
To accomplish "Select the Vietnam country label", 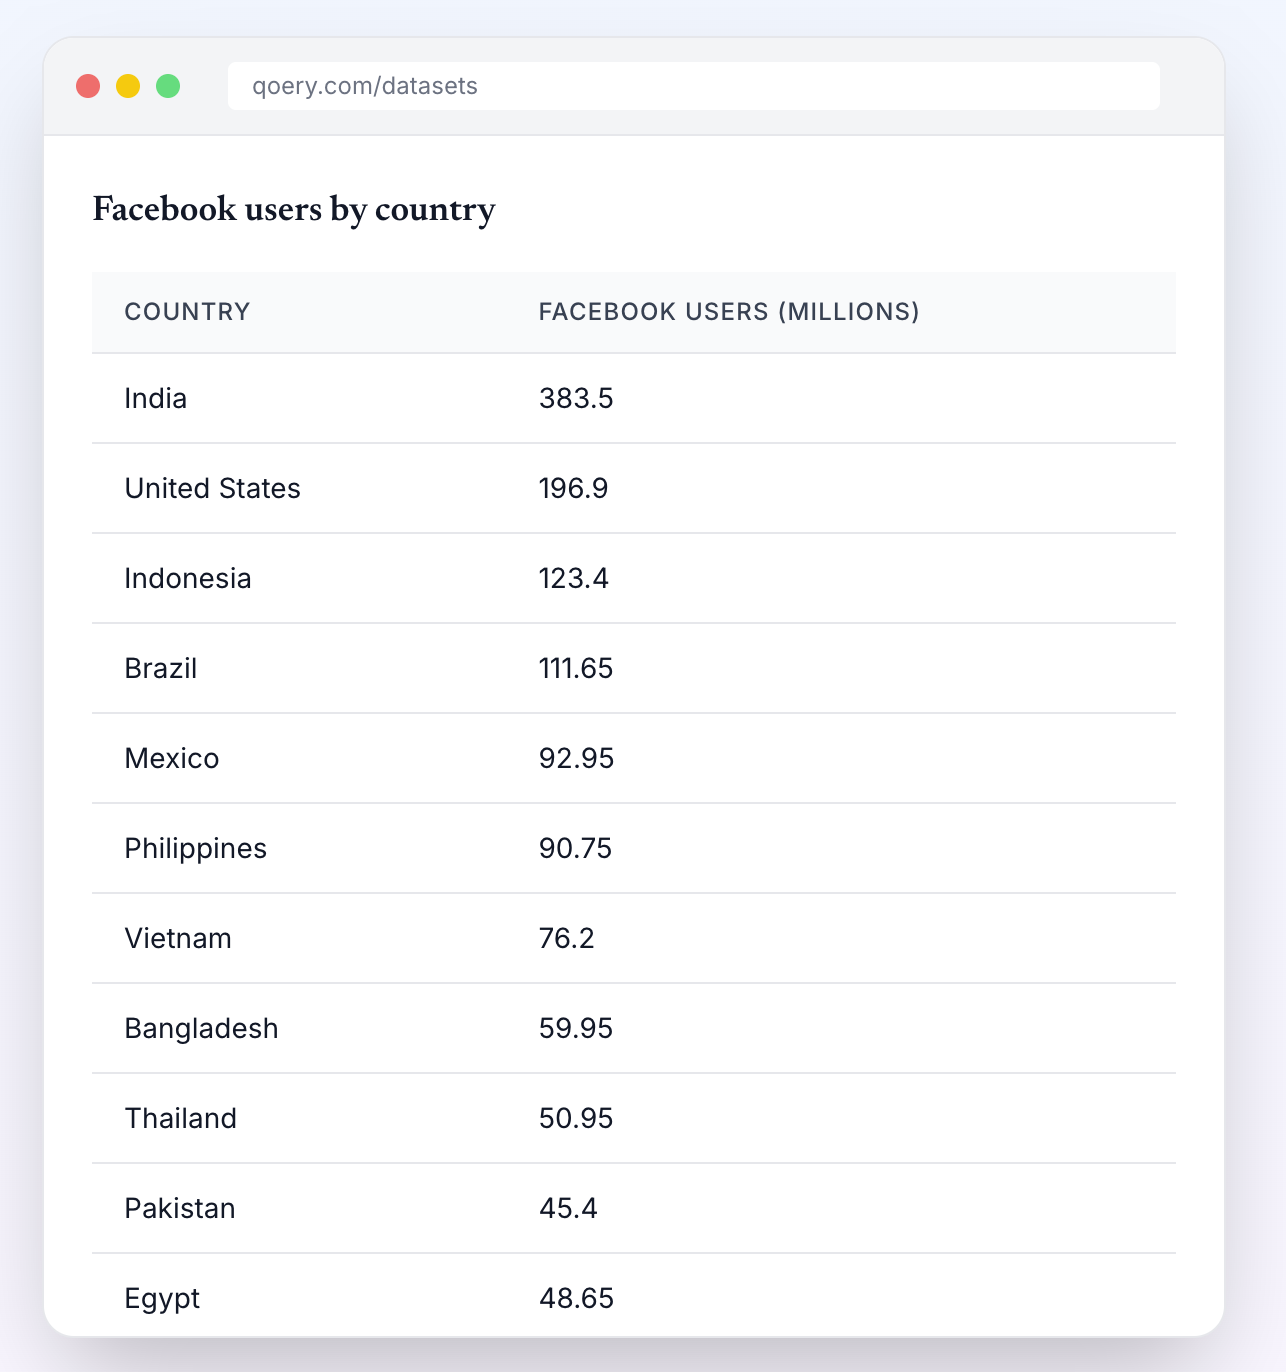I will pyautogui.click(x=178, y=938).
